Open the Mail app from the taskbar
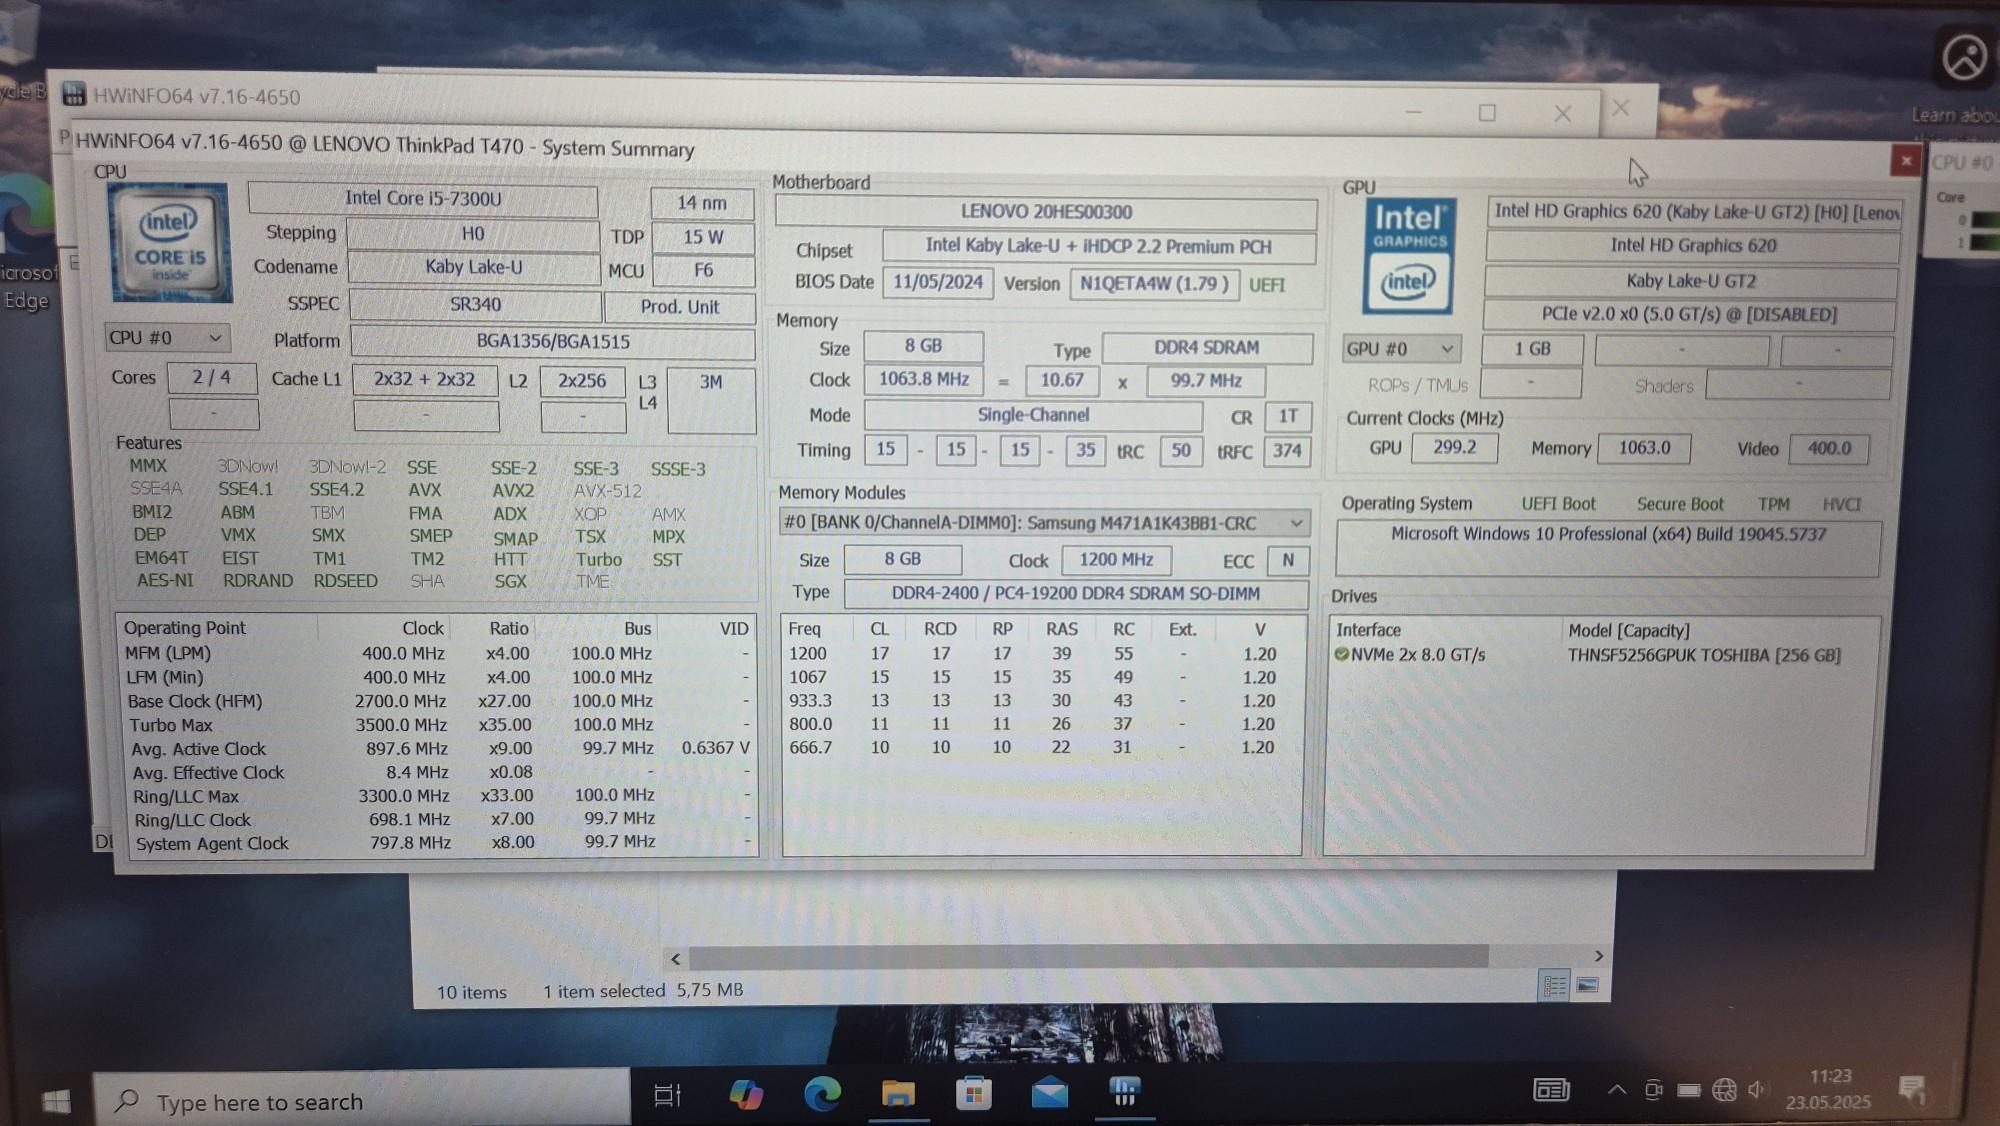The width and height of the screenshot is (2000, 1126). pos(1049,1093)
